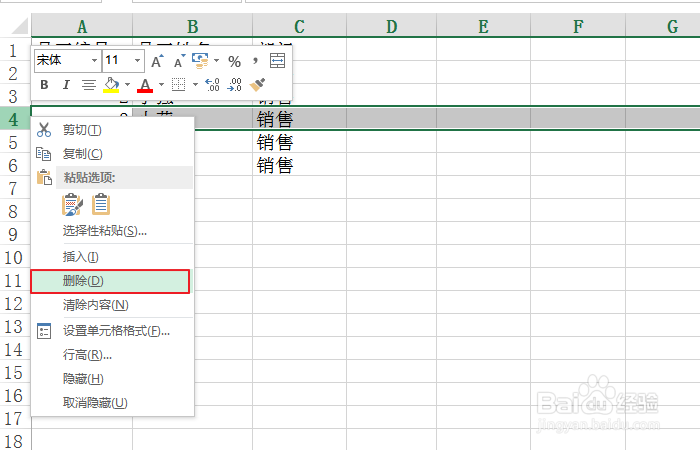Select row 1 header
The image size is (700, 450).
coord(15,50)
